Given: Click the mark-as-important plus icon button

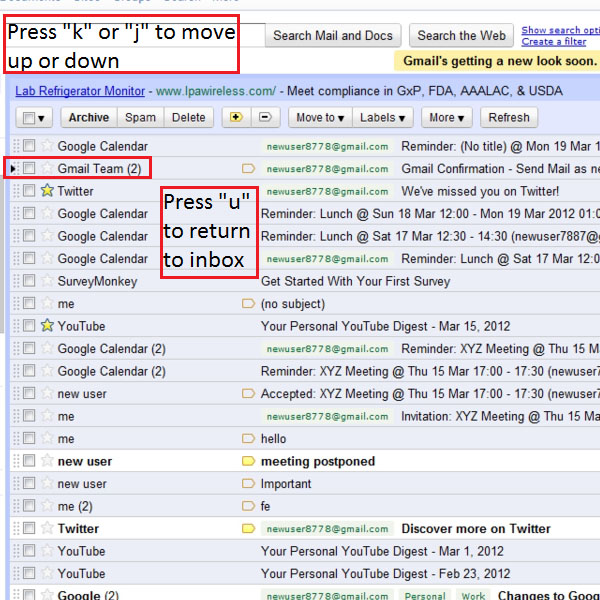Looking at the screenshot, I should coord(236,117).
